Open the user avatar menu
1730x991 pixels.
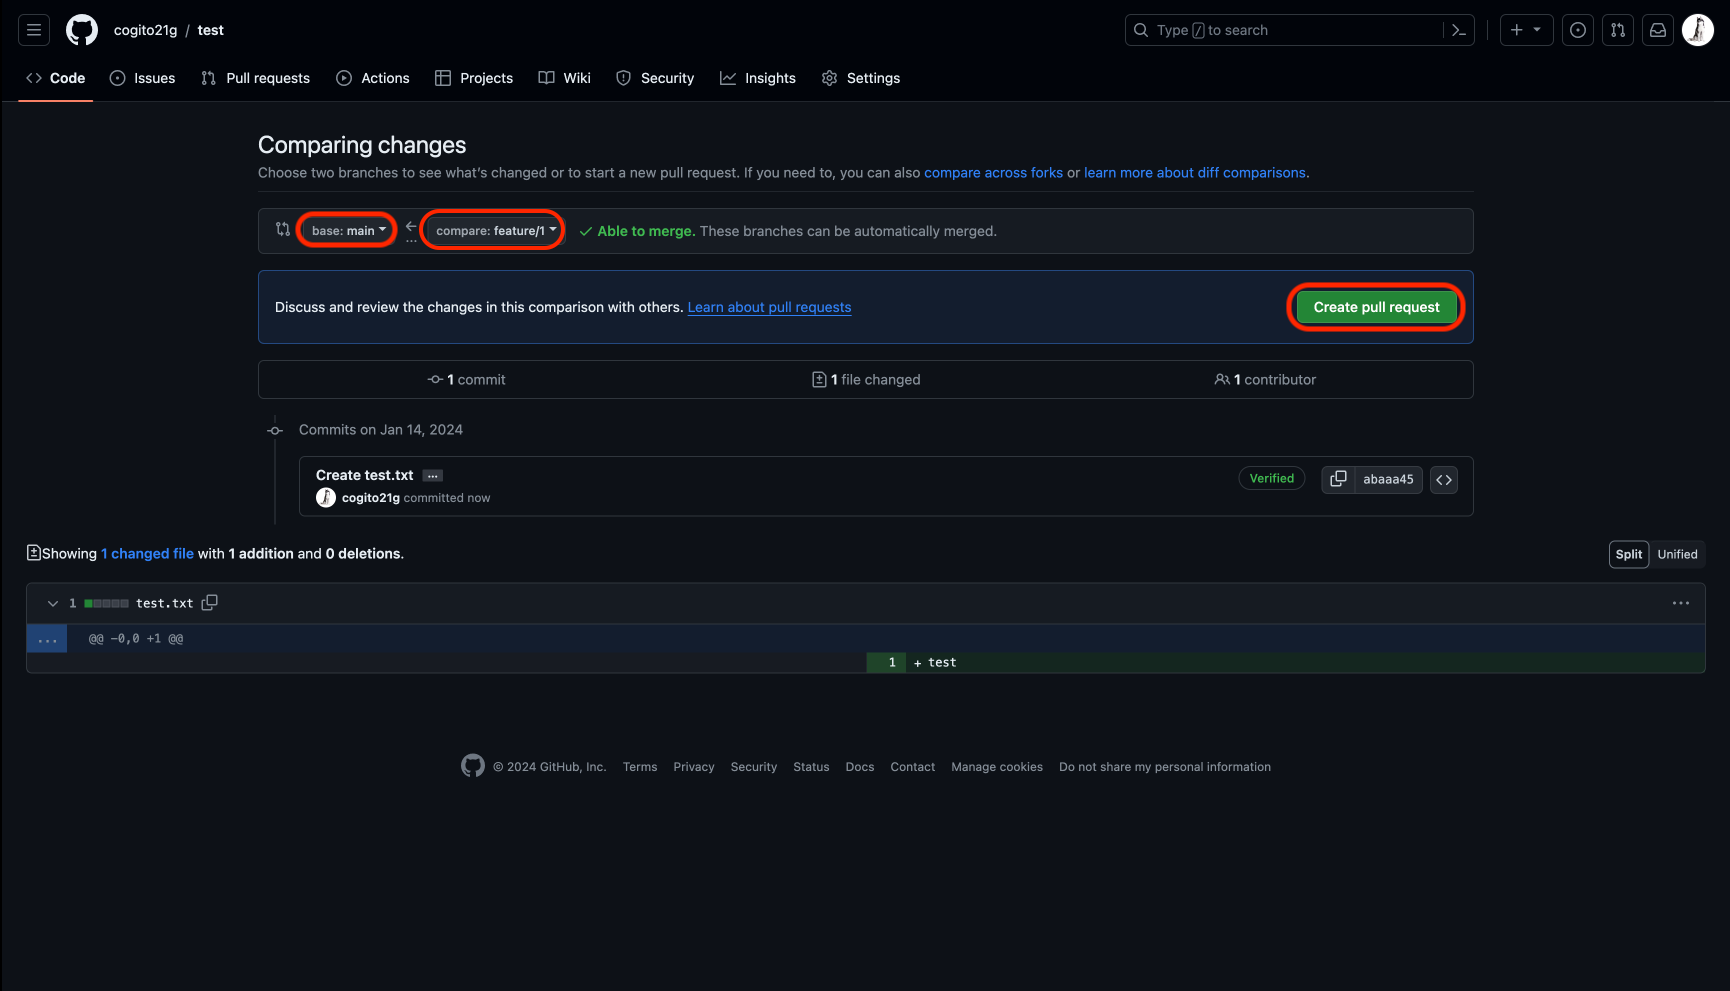pyautogui.click(x=1698, y=30)
